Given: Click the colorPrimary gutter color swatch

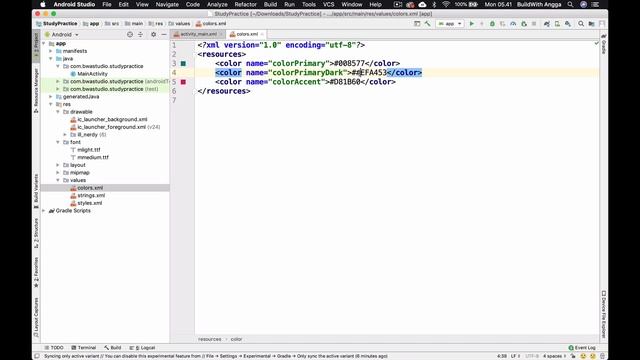Looking at the screenshot, I should click(x=183, y=63).
